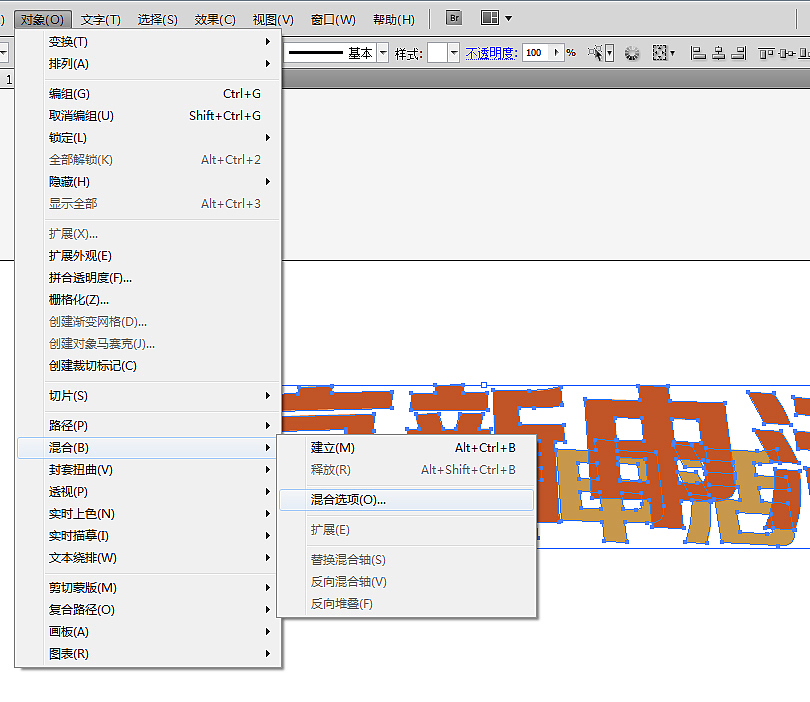
Task: Click the graphic style swatch box
Action: pos(437,53)
